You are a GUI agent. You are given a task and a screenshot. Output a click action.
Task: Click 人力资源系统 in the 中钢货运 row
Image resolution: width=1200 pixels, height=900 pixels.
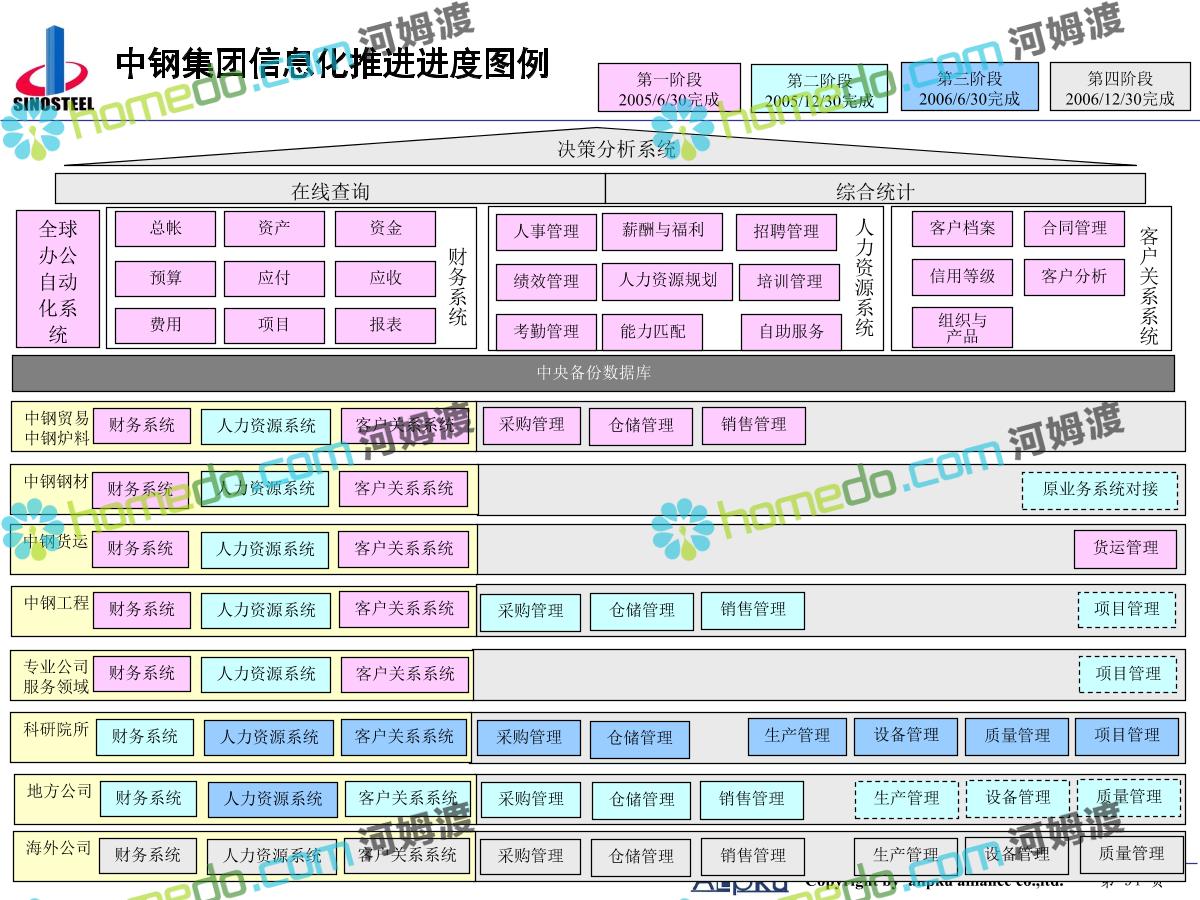pos(265,550)
